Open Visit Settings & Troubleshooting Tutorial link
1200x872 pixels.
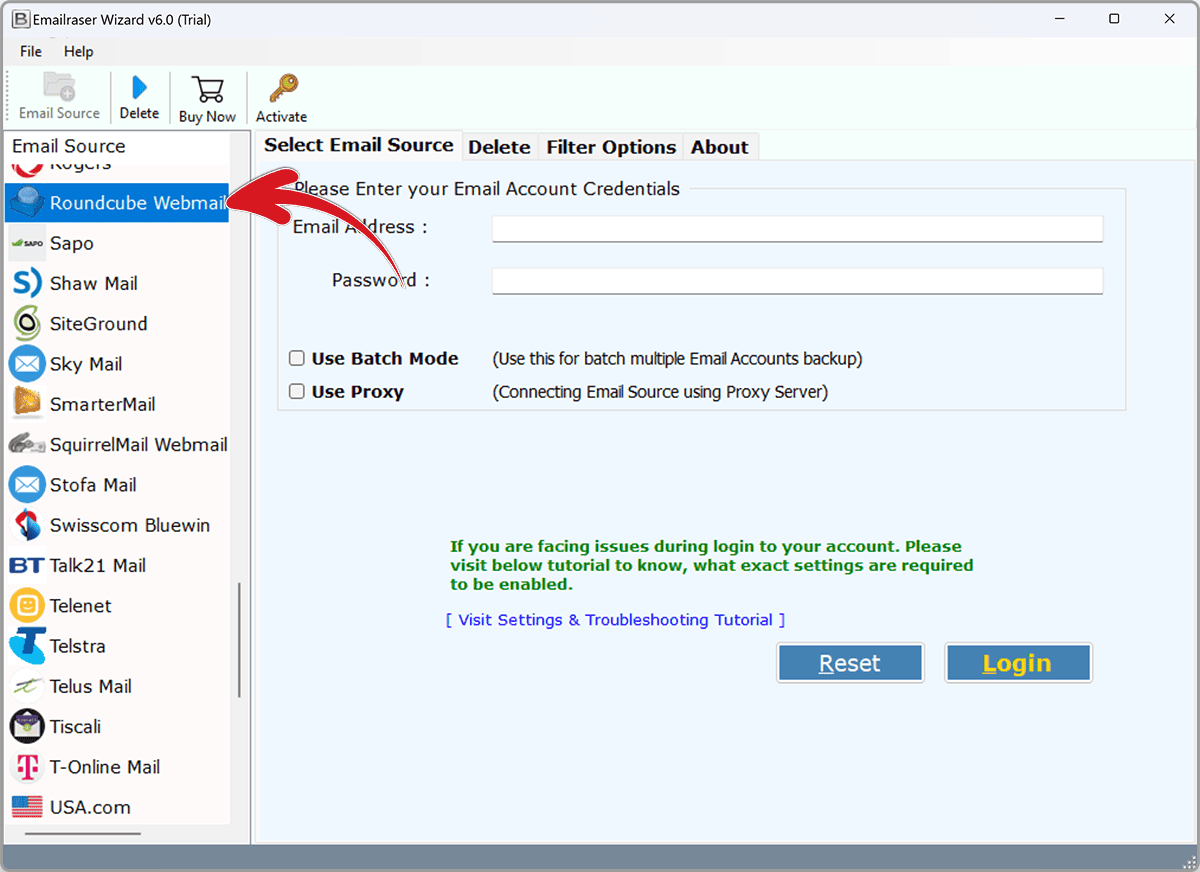[615, 620]
